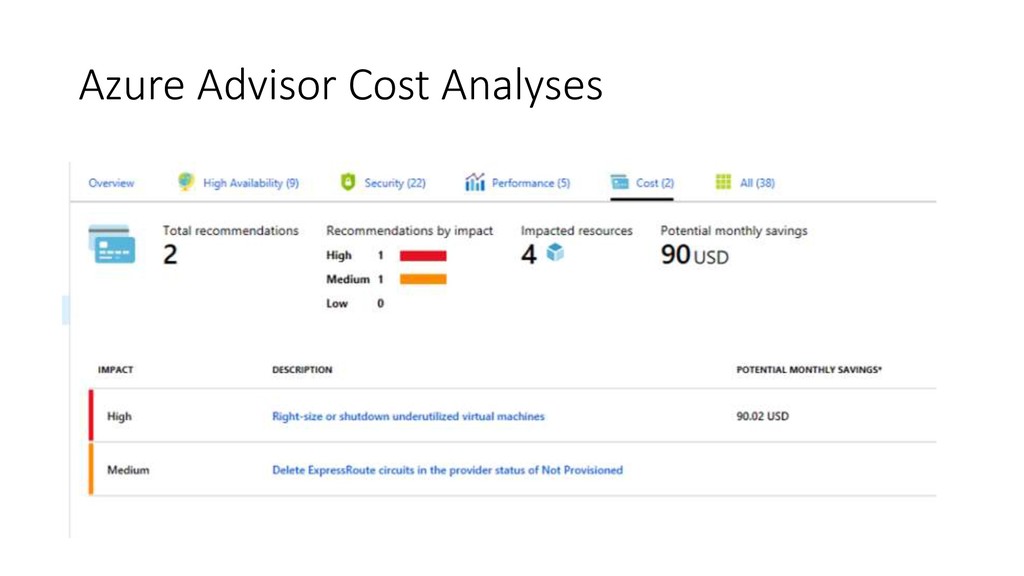Click the impacted resources cube icon
The width and height of the screenshot is (1024, 576).
(555, 252)
